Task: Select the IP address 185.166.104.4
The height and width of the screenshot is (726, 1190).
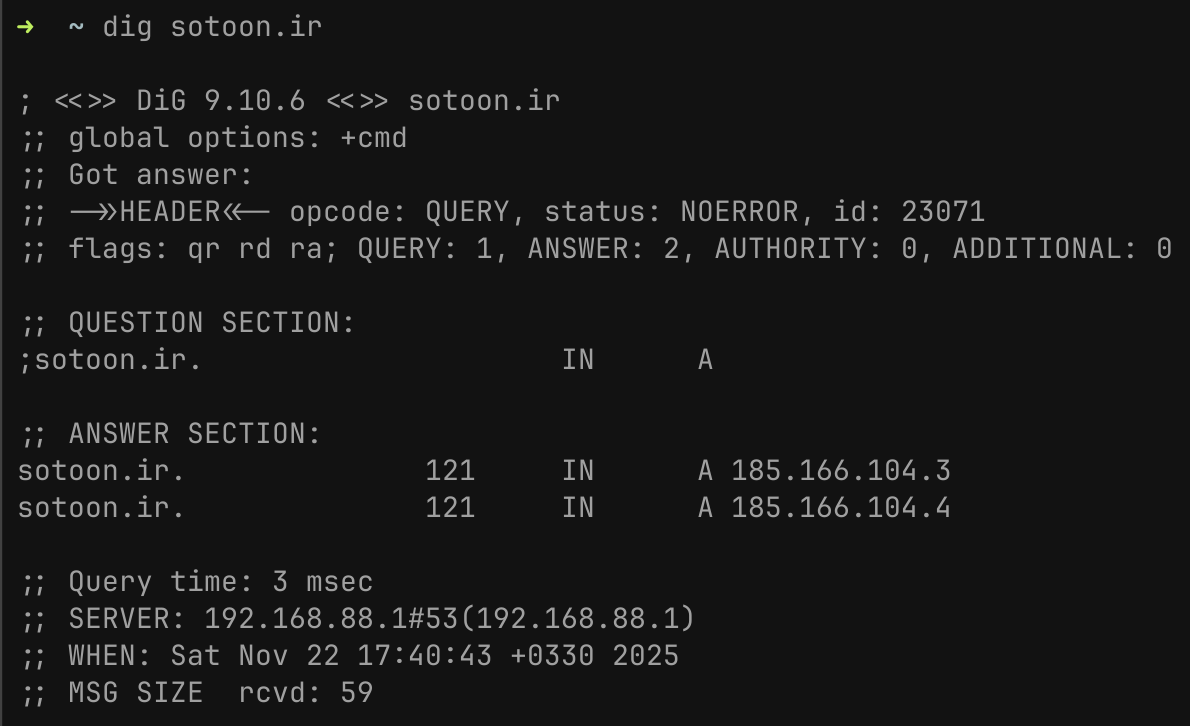Action: [841, 508]
